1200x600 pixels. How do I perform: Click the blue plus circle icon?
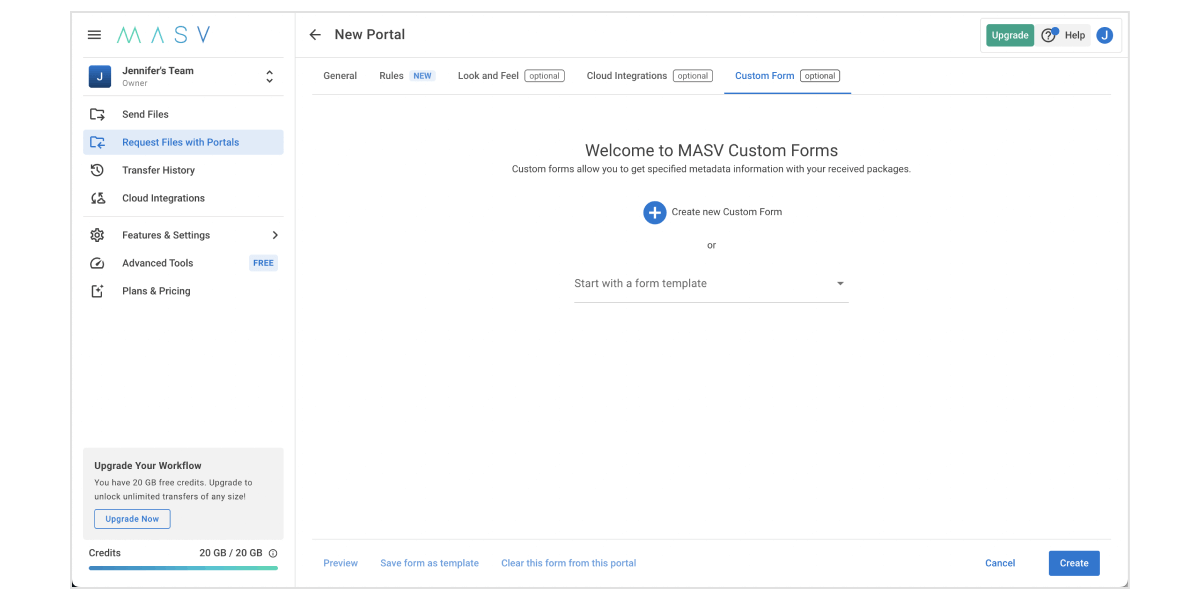(x=654, y=212)
